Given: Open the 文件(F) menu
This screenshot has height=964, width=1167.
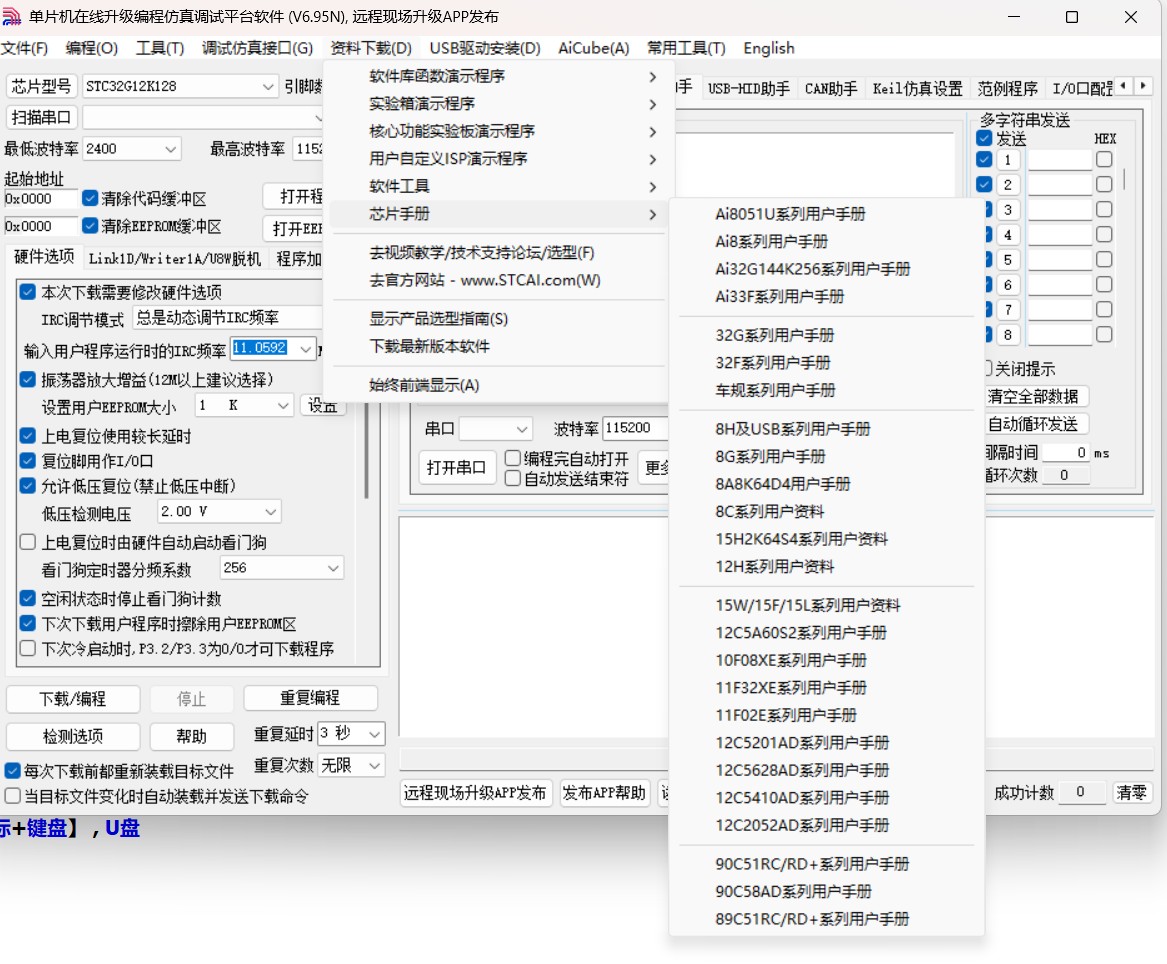Looking at the screenshot, I should (x=24, y=48).
